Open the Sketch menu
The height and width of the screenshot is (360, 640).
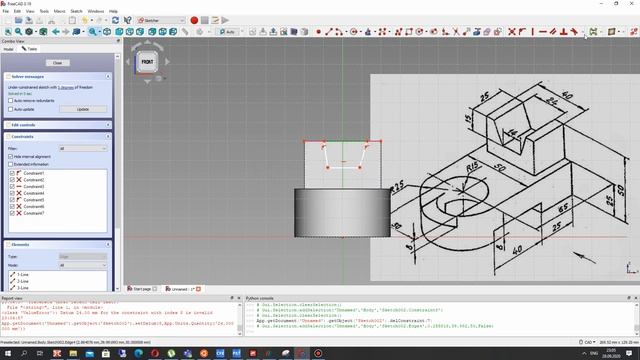[x=76, y=11]
